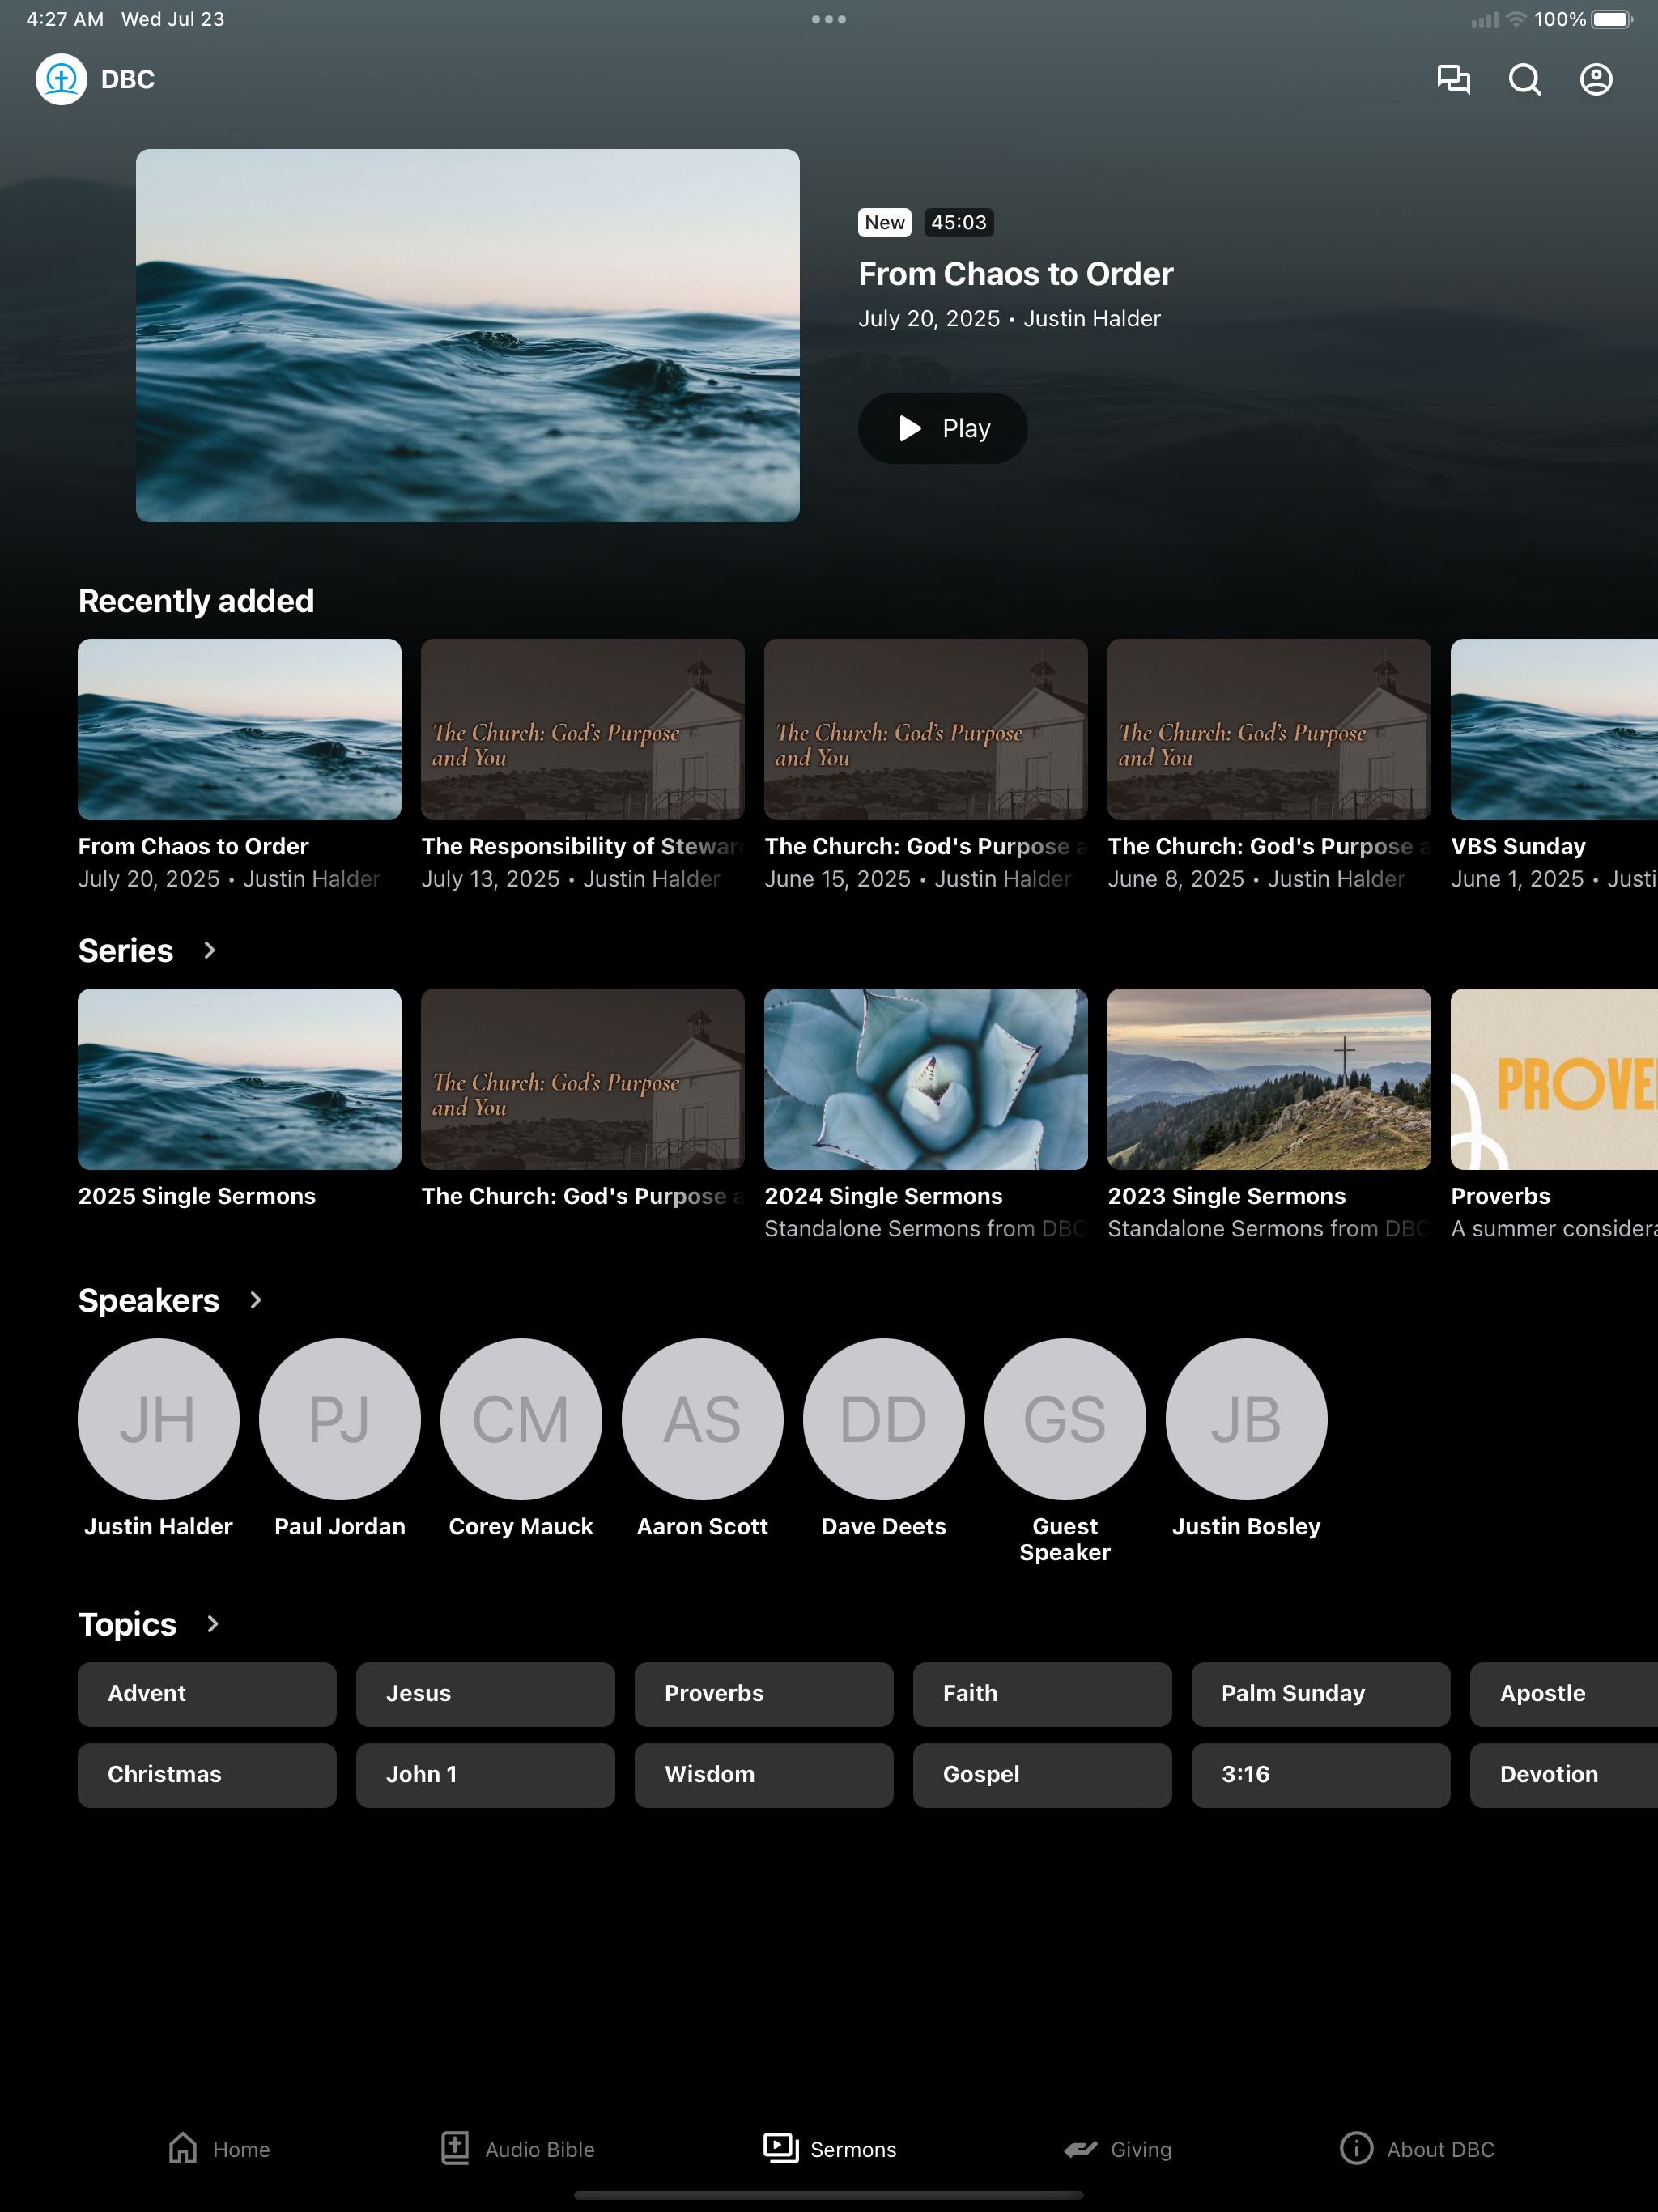The image size is (1658, 2212).
Task: Select the Guest Speaker avatar
Action: (x=1065, y=1419)
